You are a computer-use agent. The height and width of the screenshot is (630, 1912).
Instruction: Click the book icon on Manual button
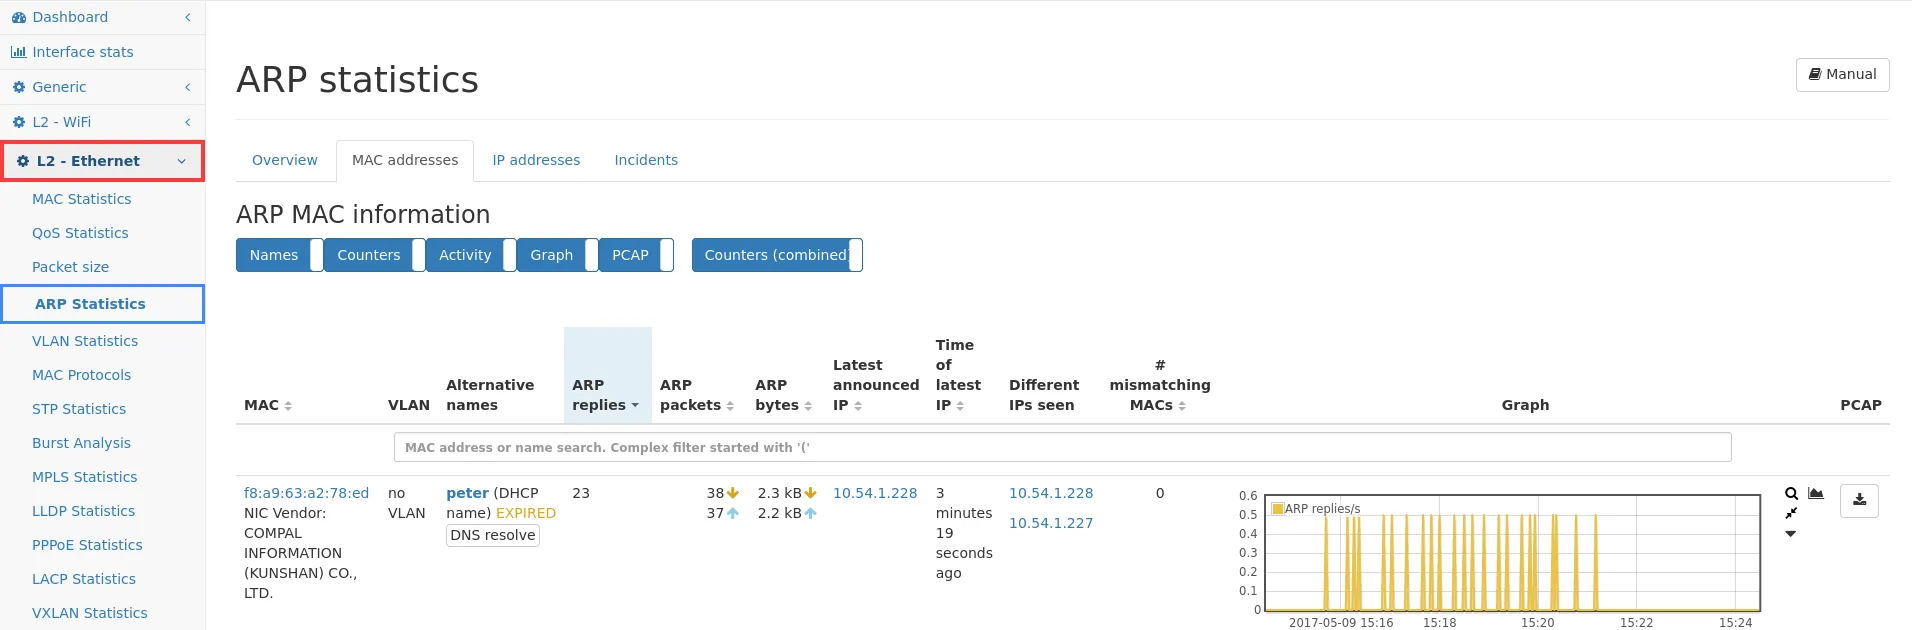(1815, 74)
